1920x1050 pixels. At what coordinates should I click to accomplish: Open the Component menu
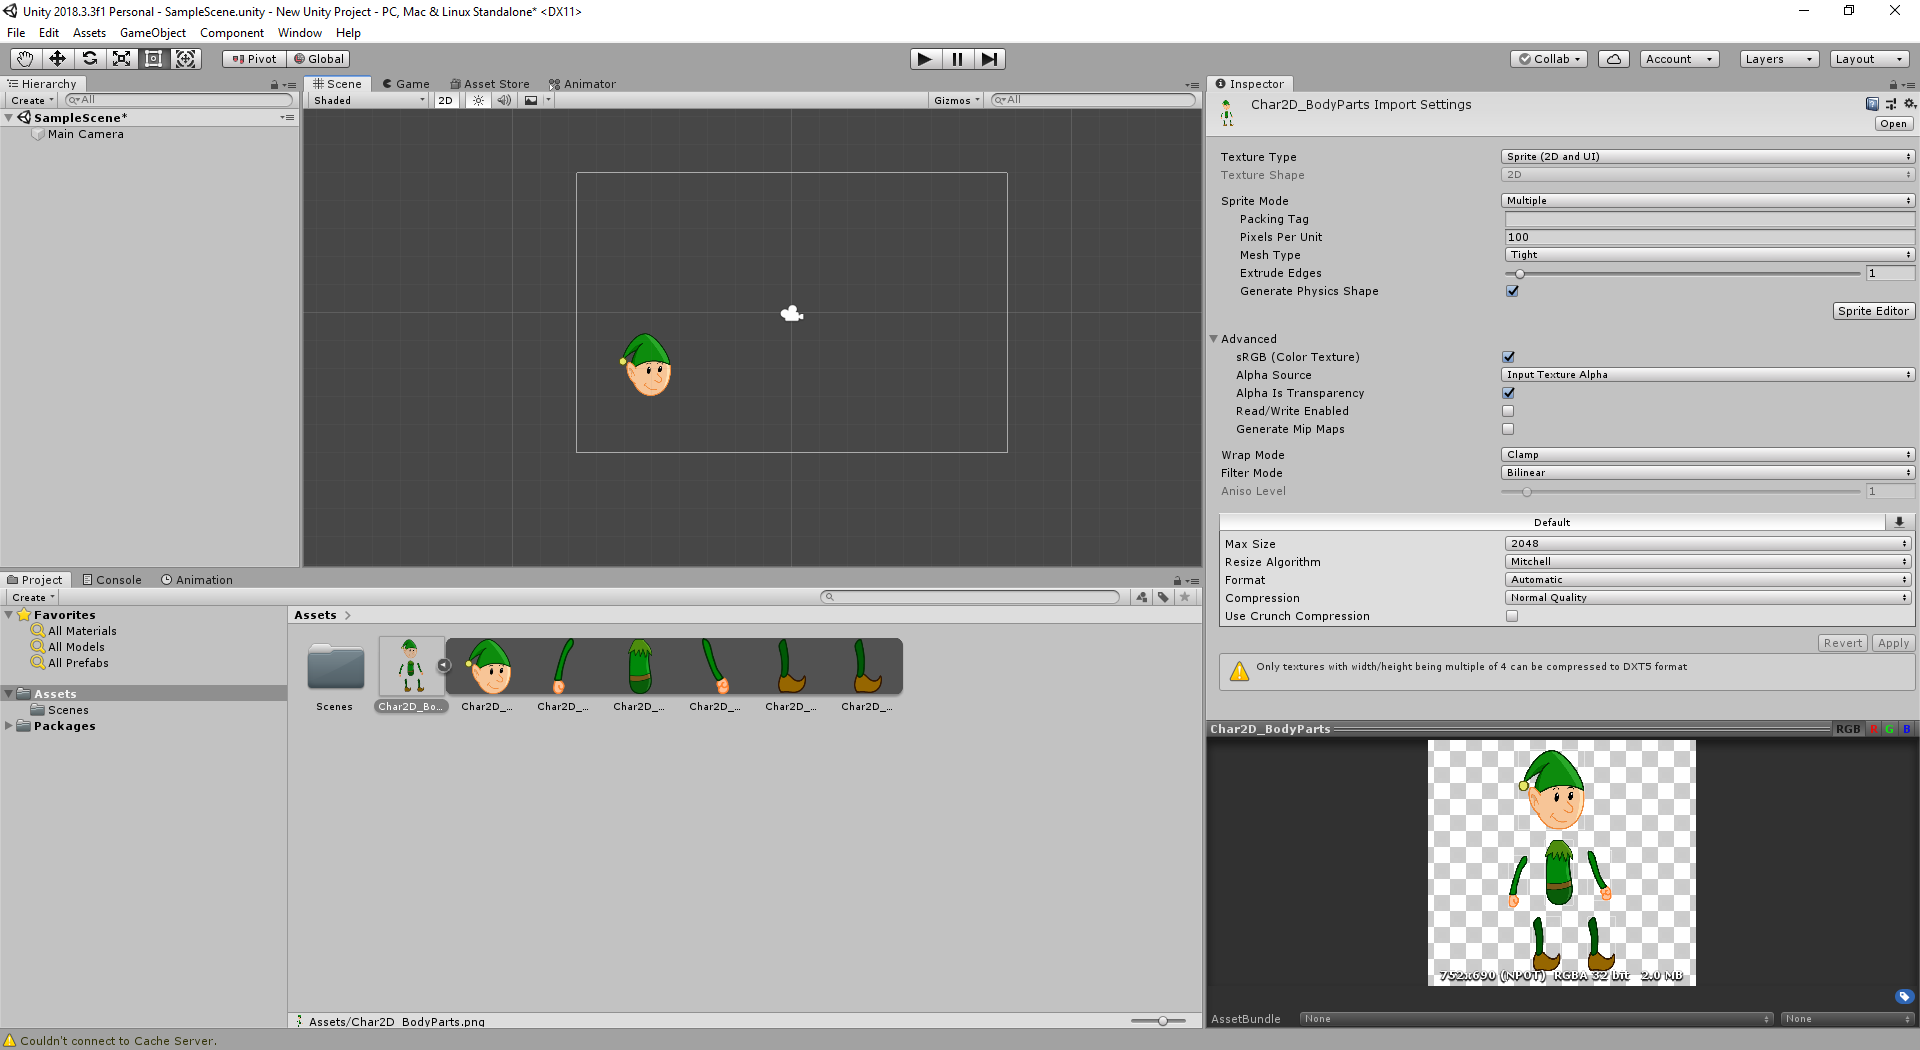pos(231,32)
